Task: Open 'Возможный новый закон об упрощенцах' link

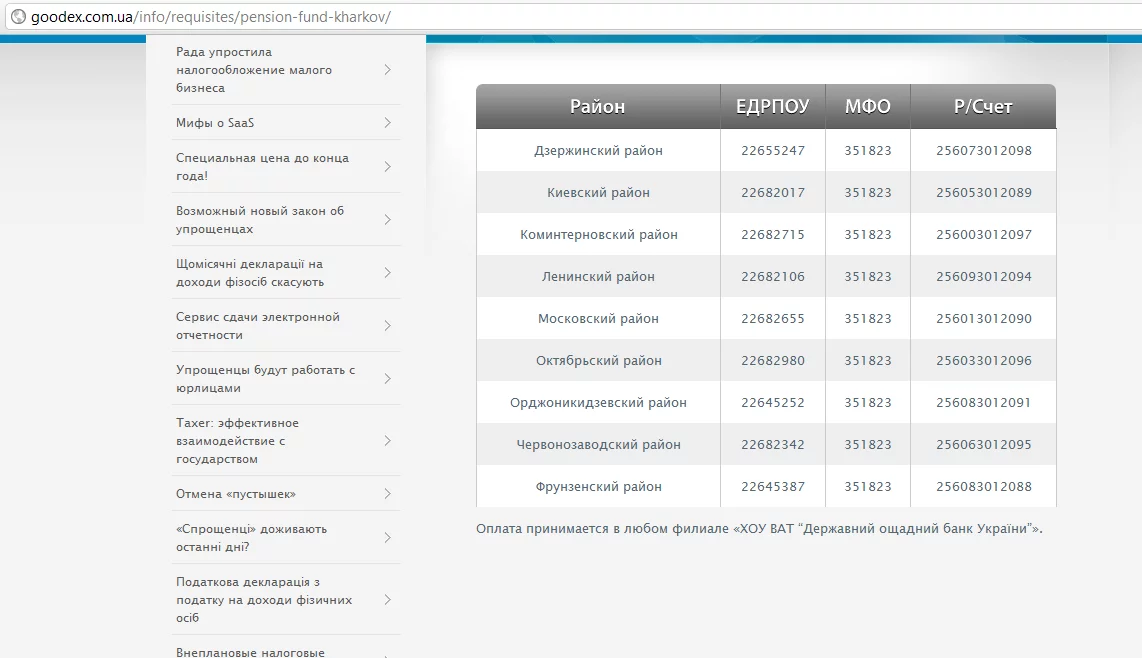Action: (x=260, y=219)
